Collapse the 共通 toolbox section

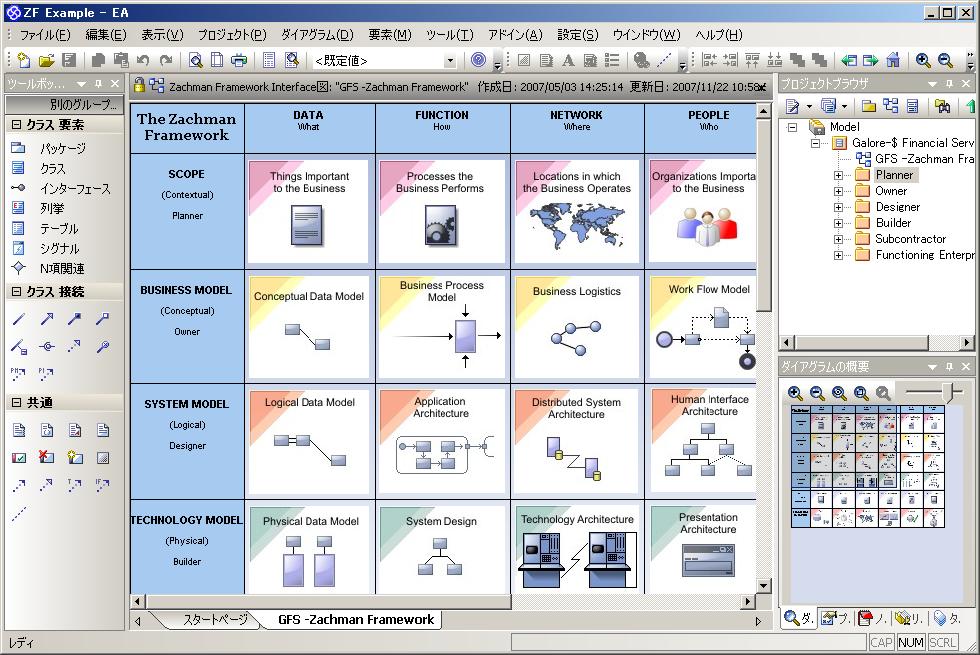(16, 402)
